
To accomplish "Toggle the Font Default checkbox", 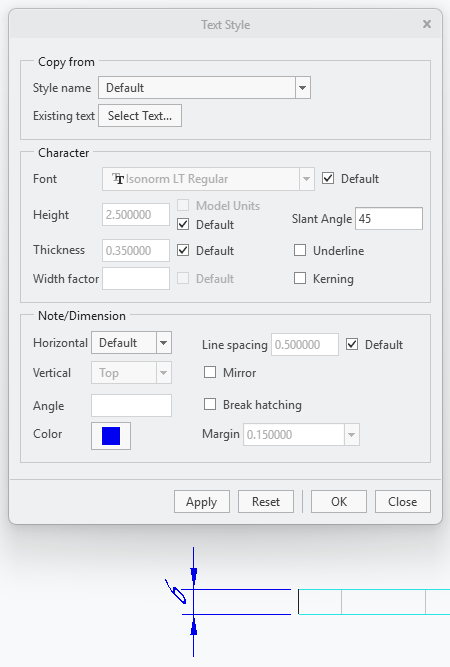I will [x=328, y=178].
